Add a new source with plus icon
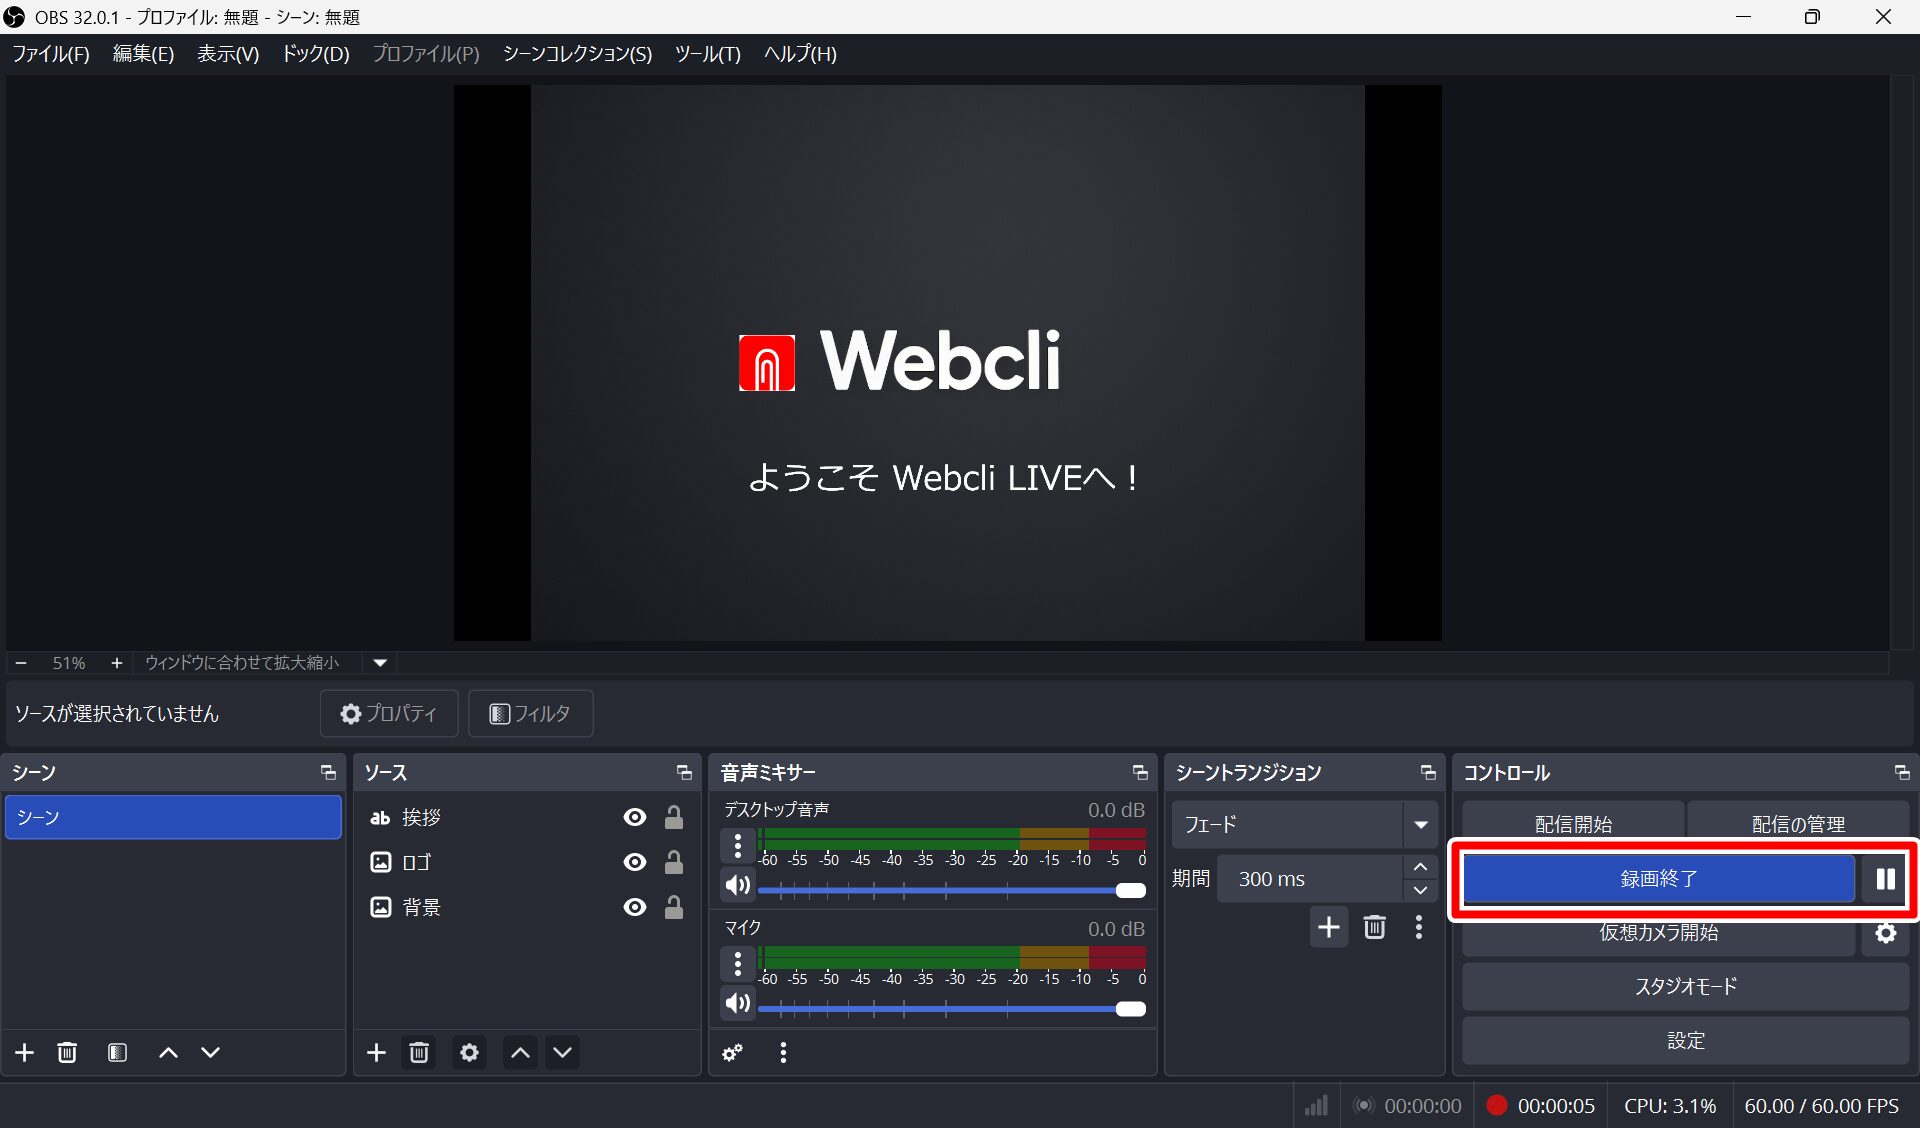 376,1052
